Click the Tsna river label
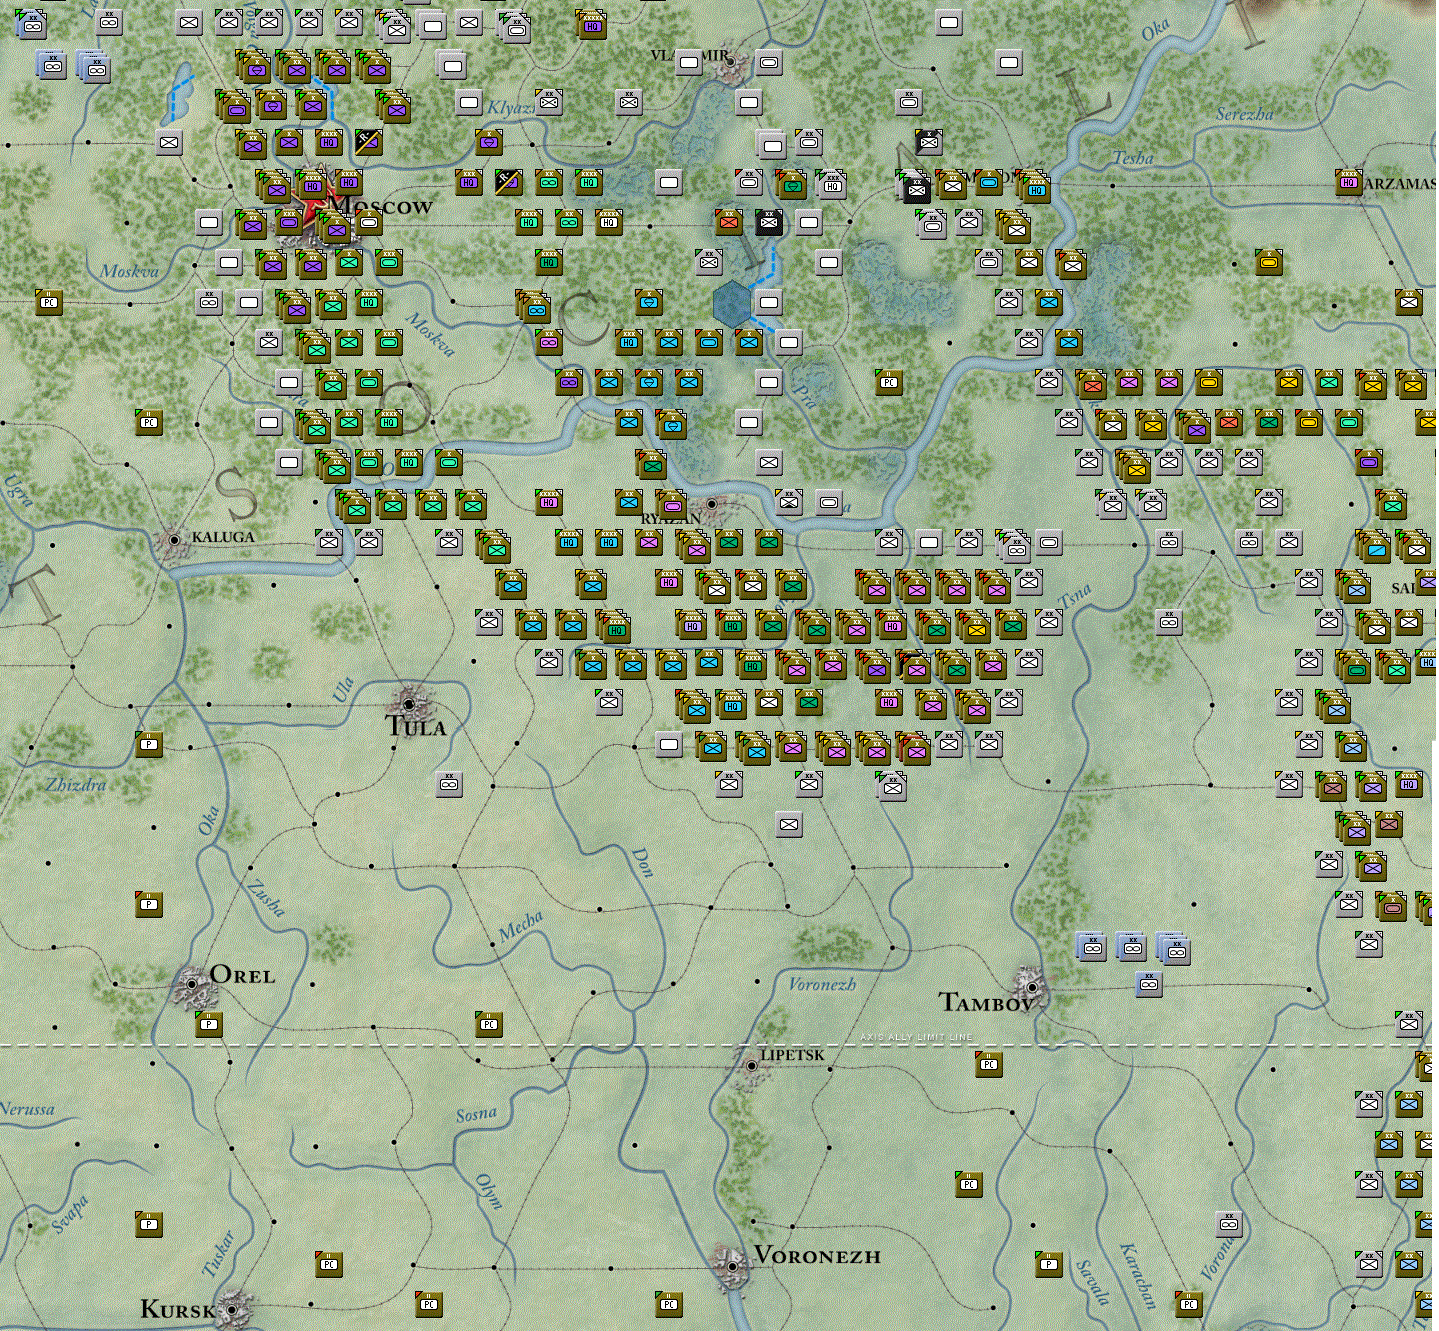This screenshot has width=1439, height=1331. 1075,596
